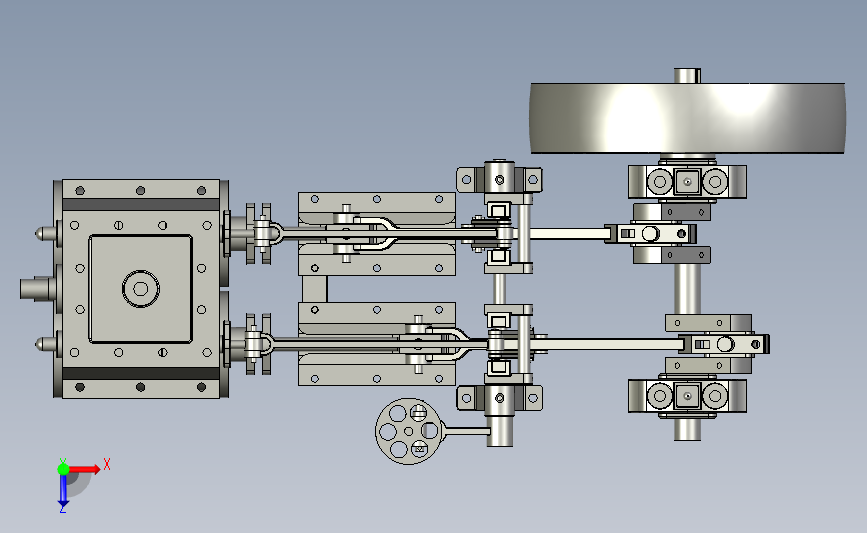Select the handwheel with round holes
The height and width of the screenshot is (533, 867).
[x=410, y=431]
